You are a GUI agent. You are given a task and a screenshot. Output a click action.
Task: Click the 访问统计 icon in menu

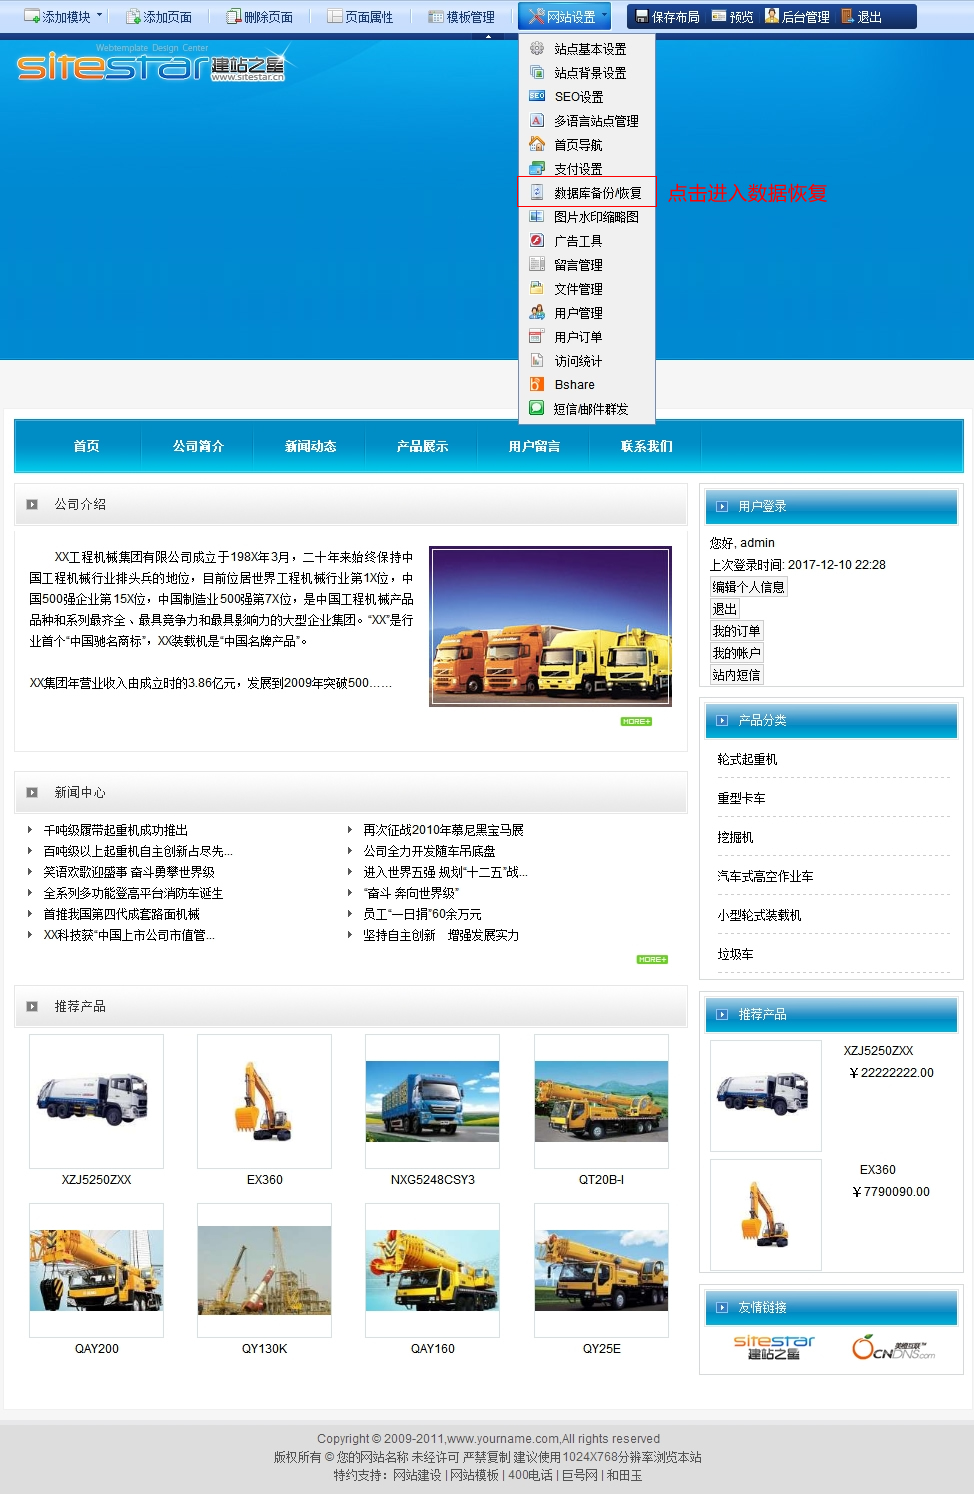click(537, 360)
